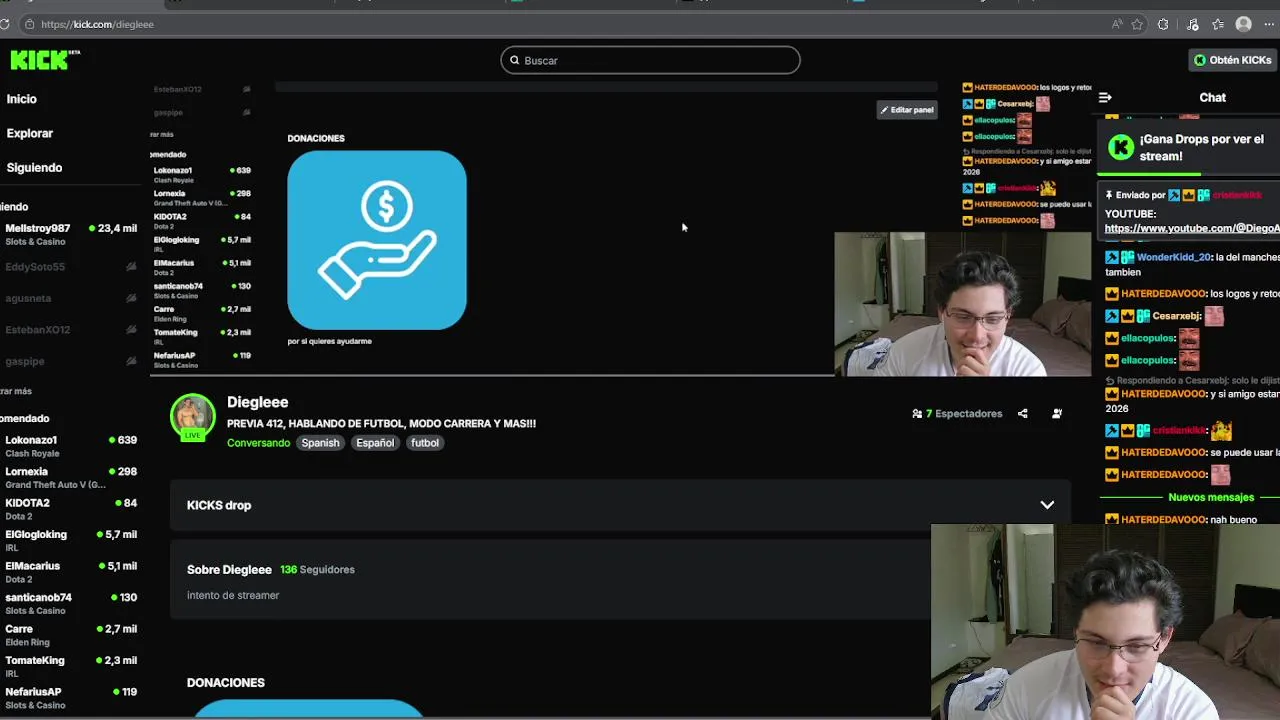
Task: Share the stream using the share icon
Action: coord(1022,413)
